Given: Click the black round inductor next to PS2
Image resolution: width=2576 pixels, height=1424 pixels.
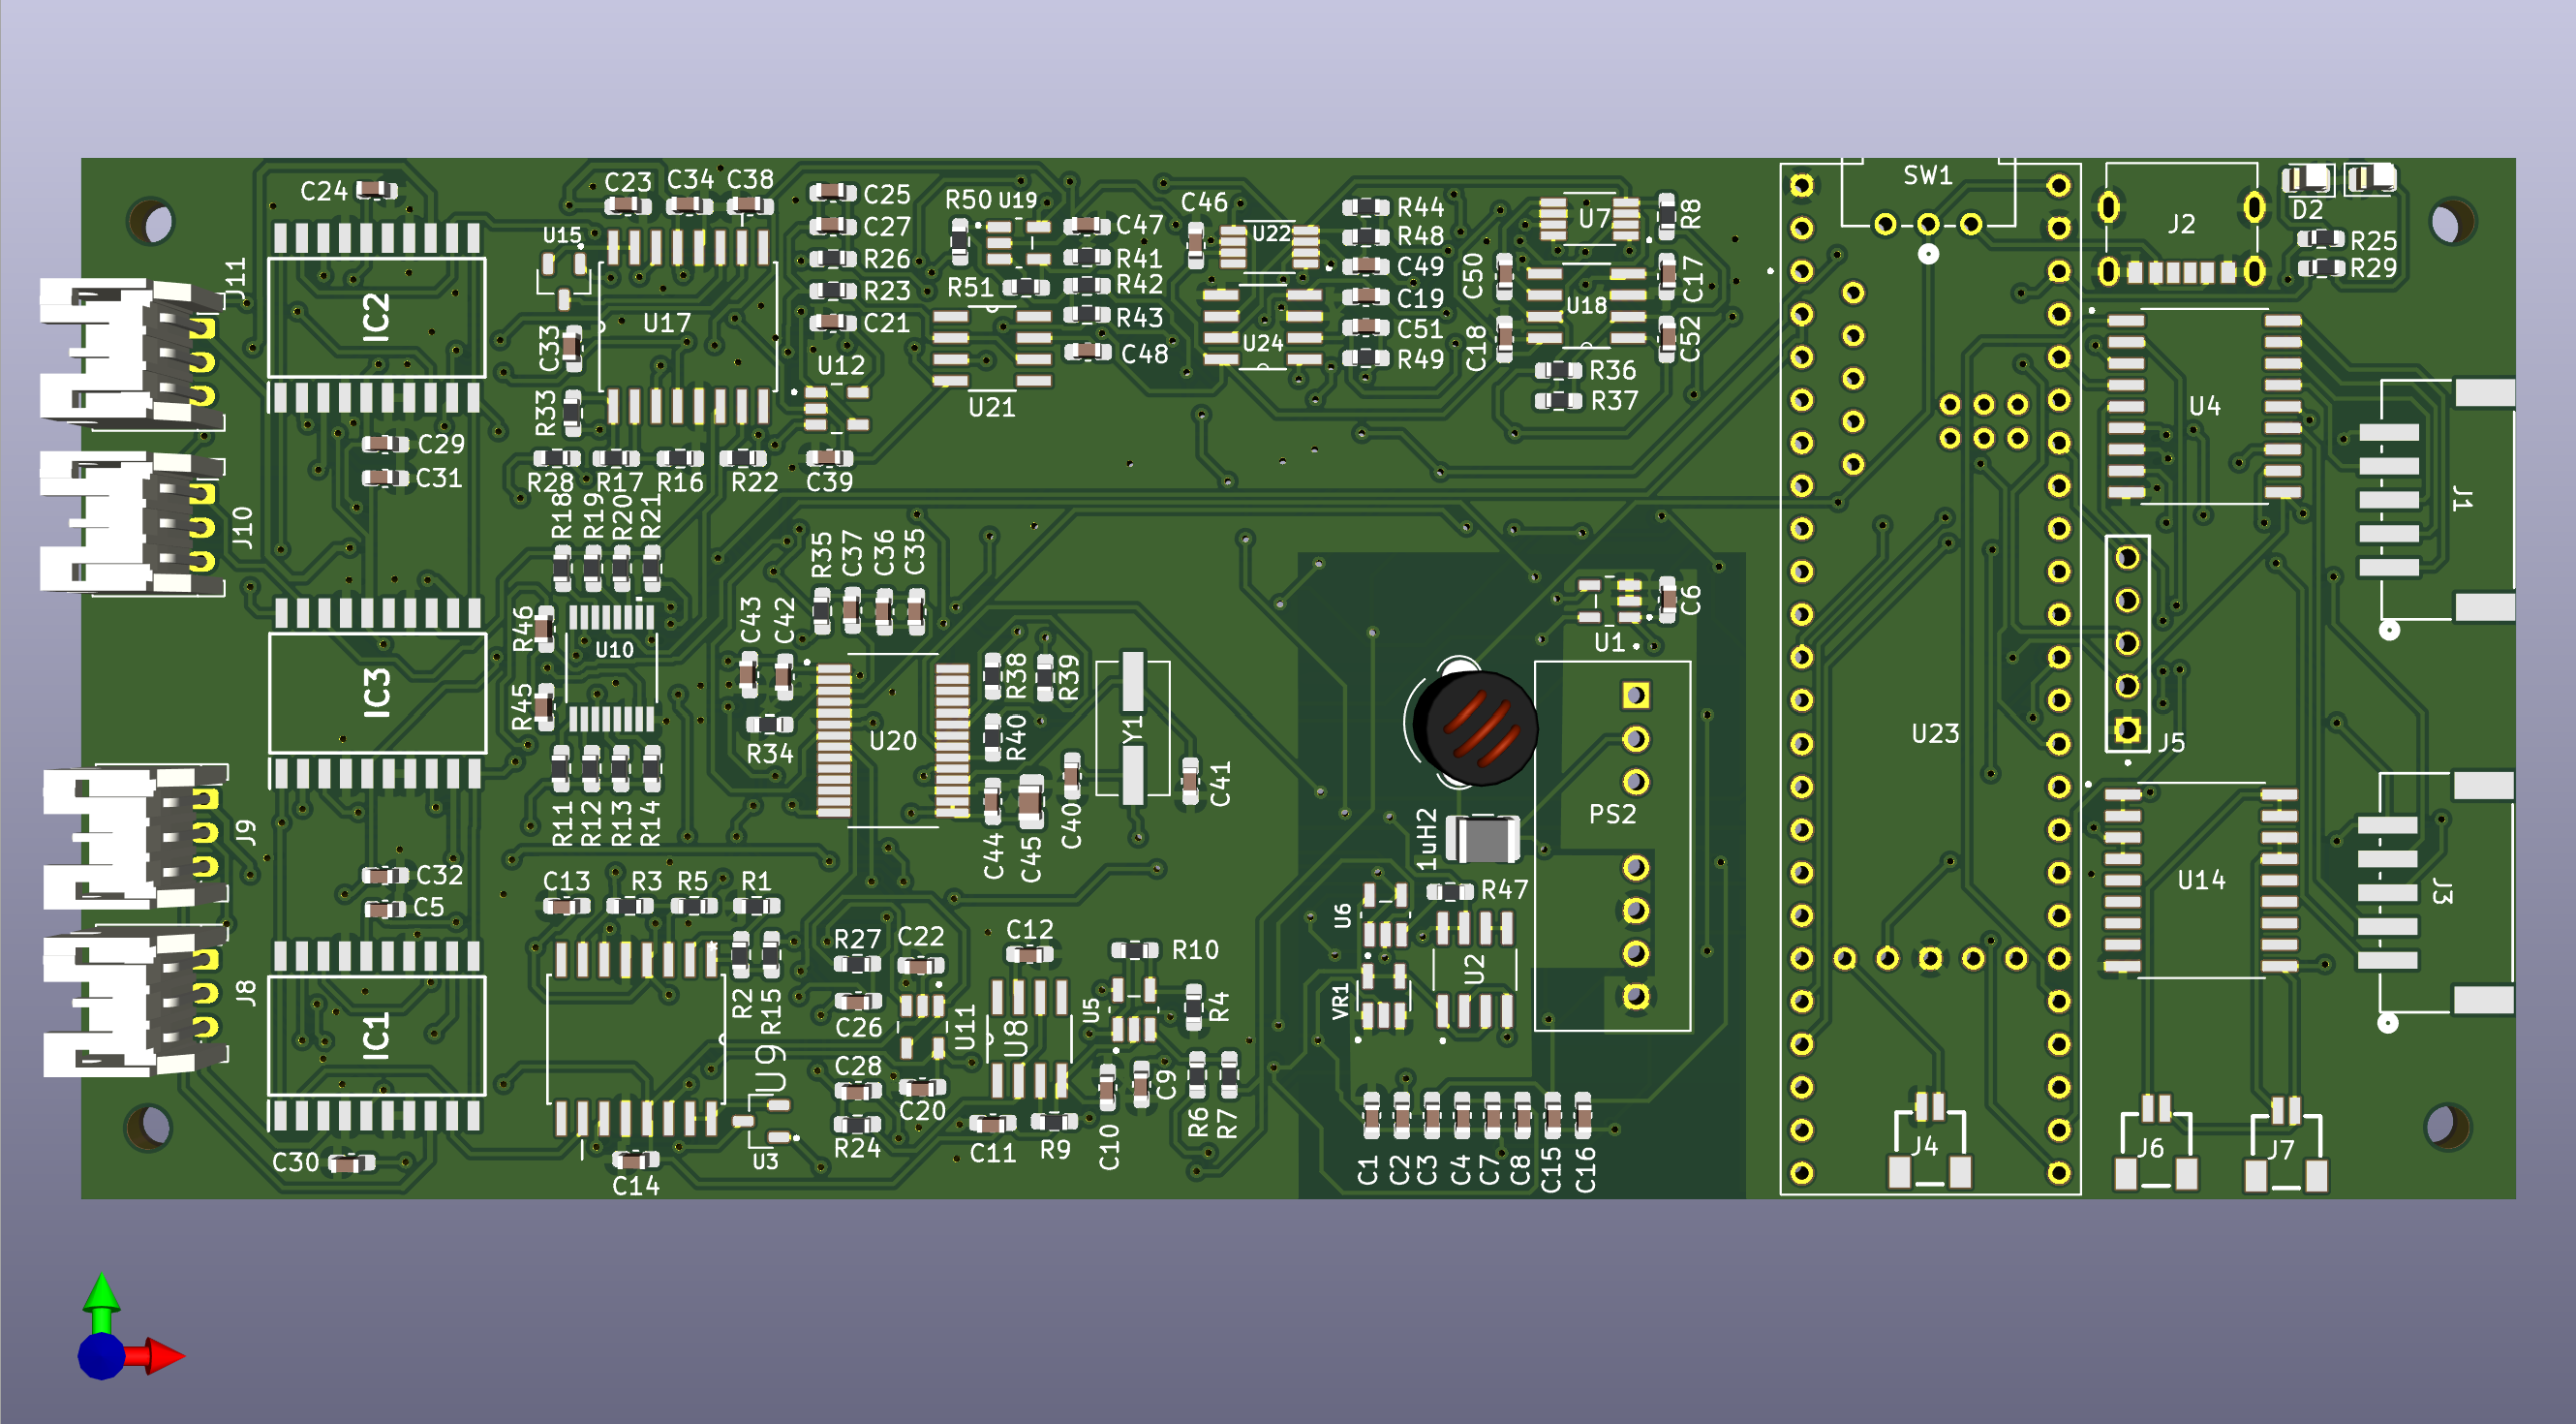Looking at the screenshot, I should 1479,727.
